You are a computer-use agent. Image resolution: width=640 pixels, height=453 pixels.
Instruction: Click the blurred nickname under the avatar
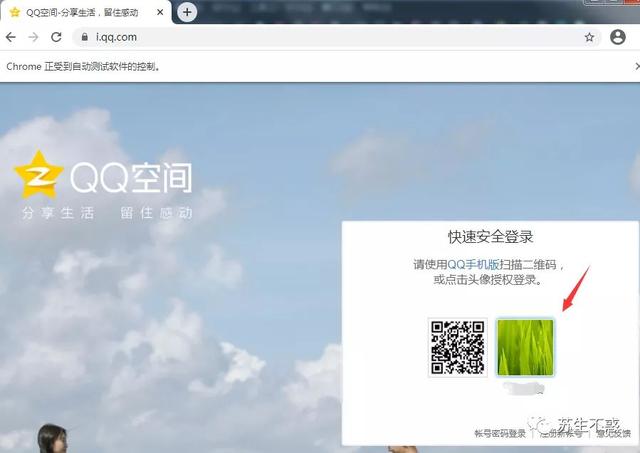pyautogui.click(x=525, y=388)
